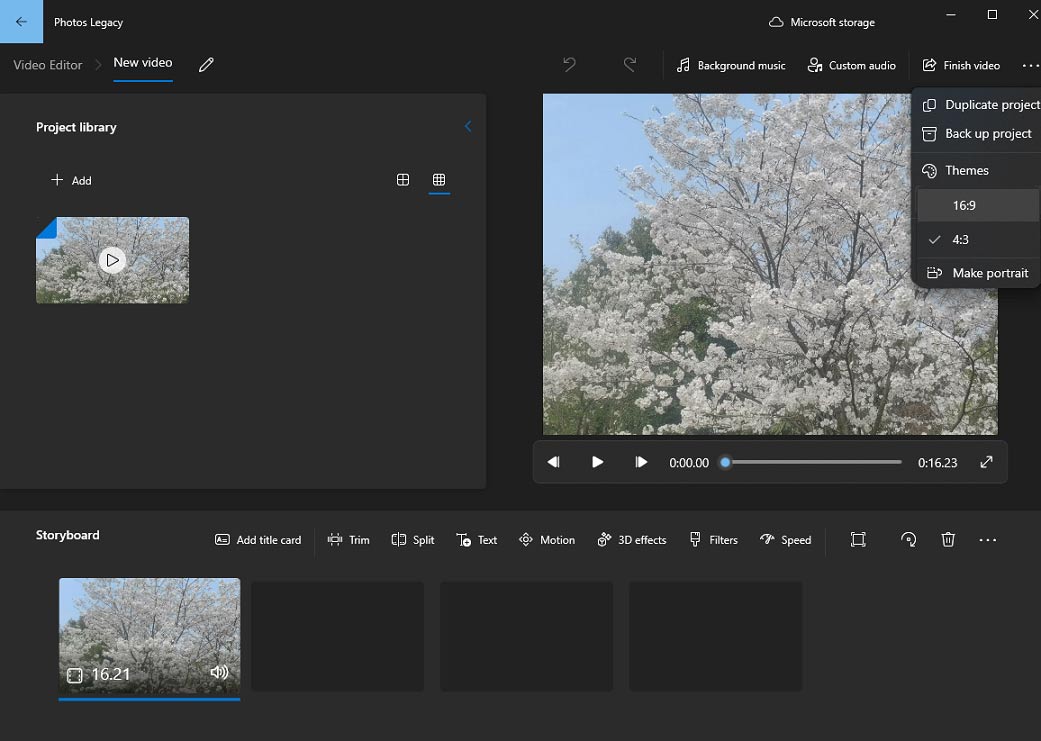Rename video with the pencil icon
Image resolution: width=1041 pixels, height=741 pixels.
point(206,64)
